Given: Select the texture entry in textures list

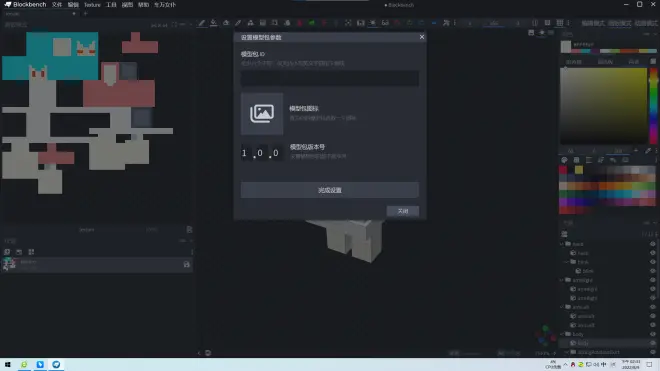Looking at the screenshot, I should [x=97, y=264].
